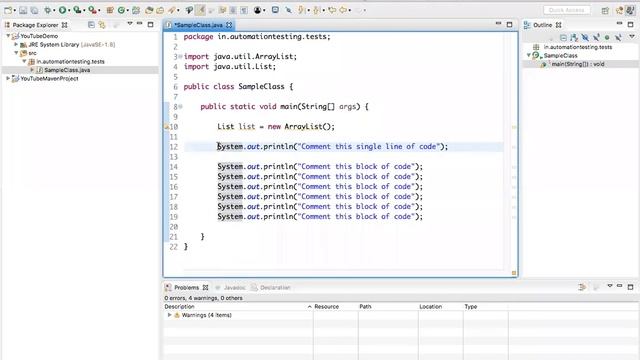Switch to the Java EE perspective icon
Image resolution: width=640 pixels, height=360 pixels.
[620, 10]
